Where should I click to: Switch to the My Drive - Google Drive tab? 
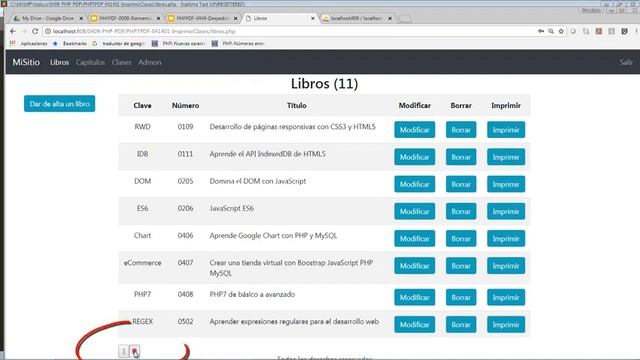(48, 18)
